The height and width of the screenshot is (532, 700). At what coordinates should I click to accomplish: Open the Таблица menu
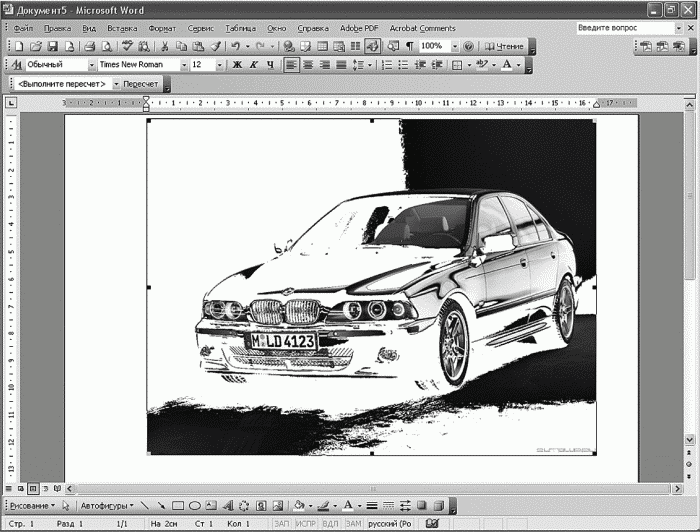click(240, 28)
